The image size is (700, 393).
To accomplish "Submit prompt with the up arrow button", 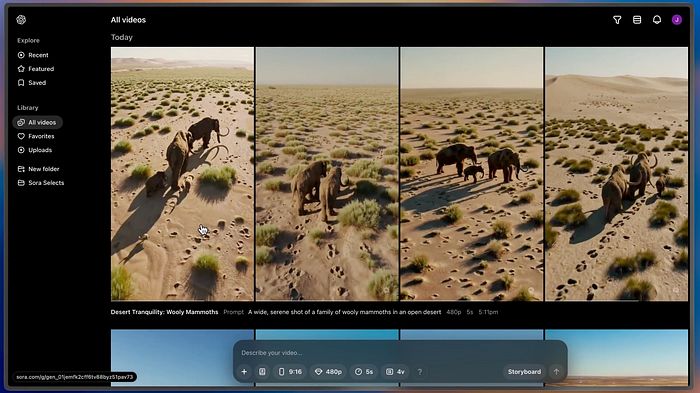I will click(556, 372).
